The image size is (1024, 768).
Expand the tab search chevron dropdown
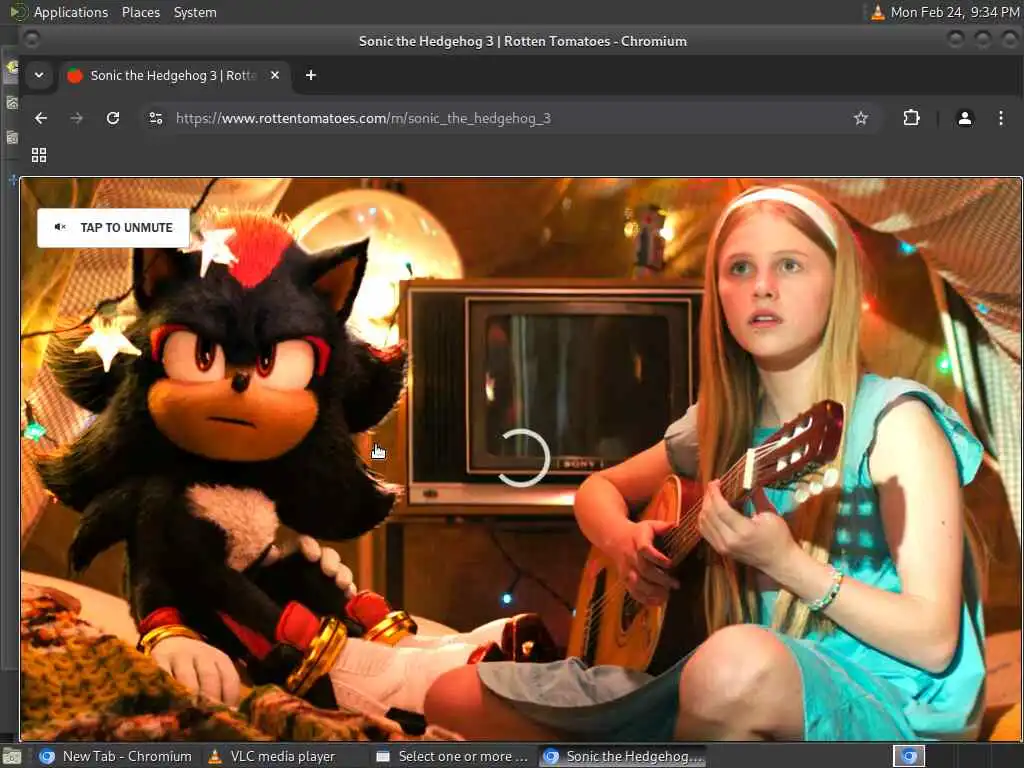pos(39,75)
